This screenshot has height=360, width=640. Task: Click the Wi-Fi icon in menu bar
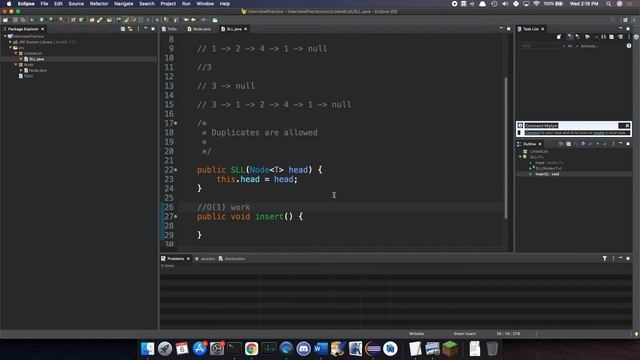536,4
